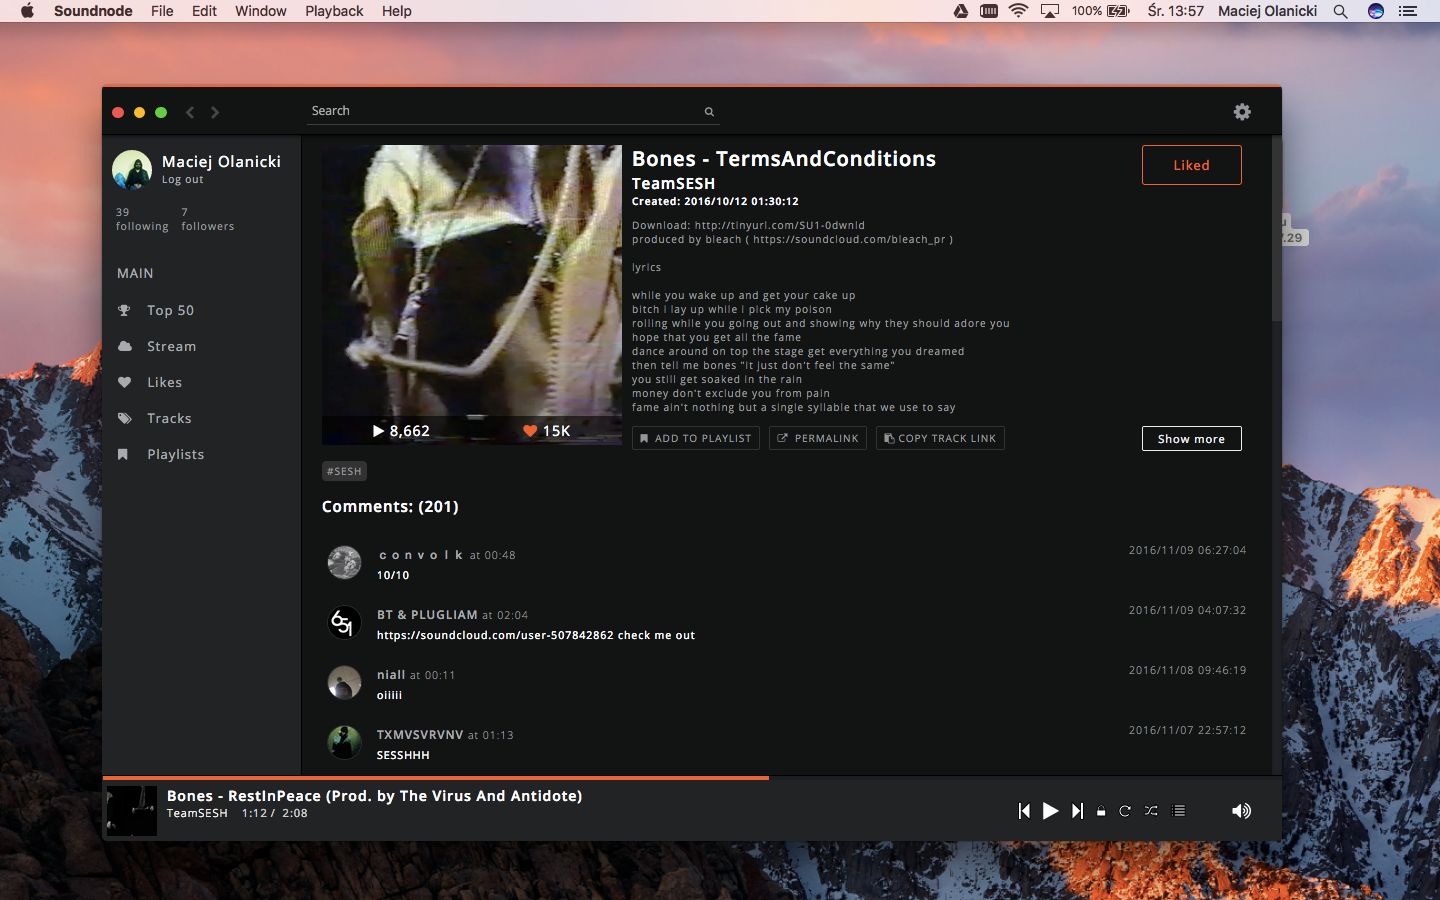This screenshot has height=900, width=1440.
Task: Click the Tracks tag icon
Action: point(124,418)
